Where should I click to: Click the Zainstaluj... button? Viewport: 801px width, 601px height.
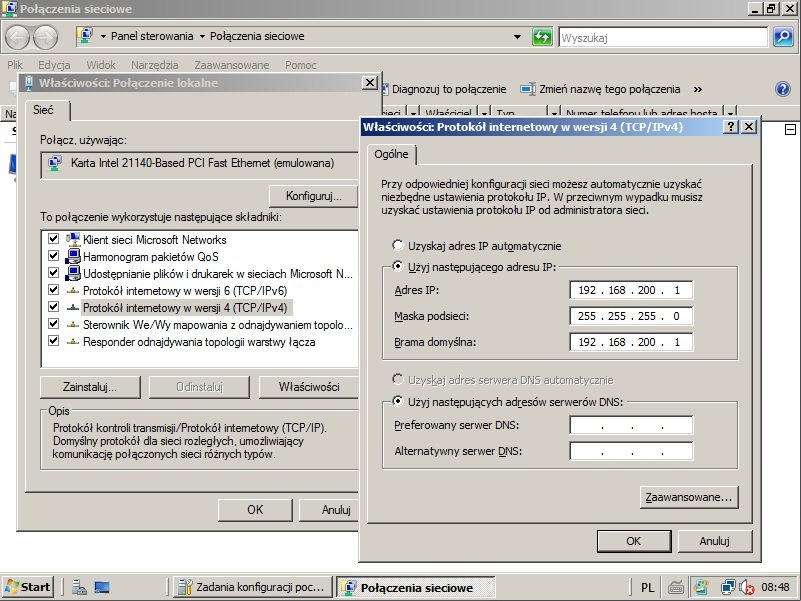90,387
